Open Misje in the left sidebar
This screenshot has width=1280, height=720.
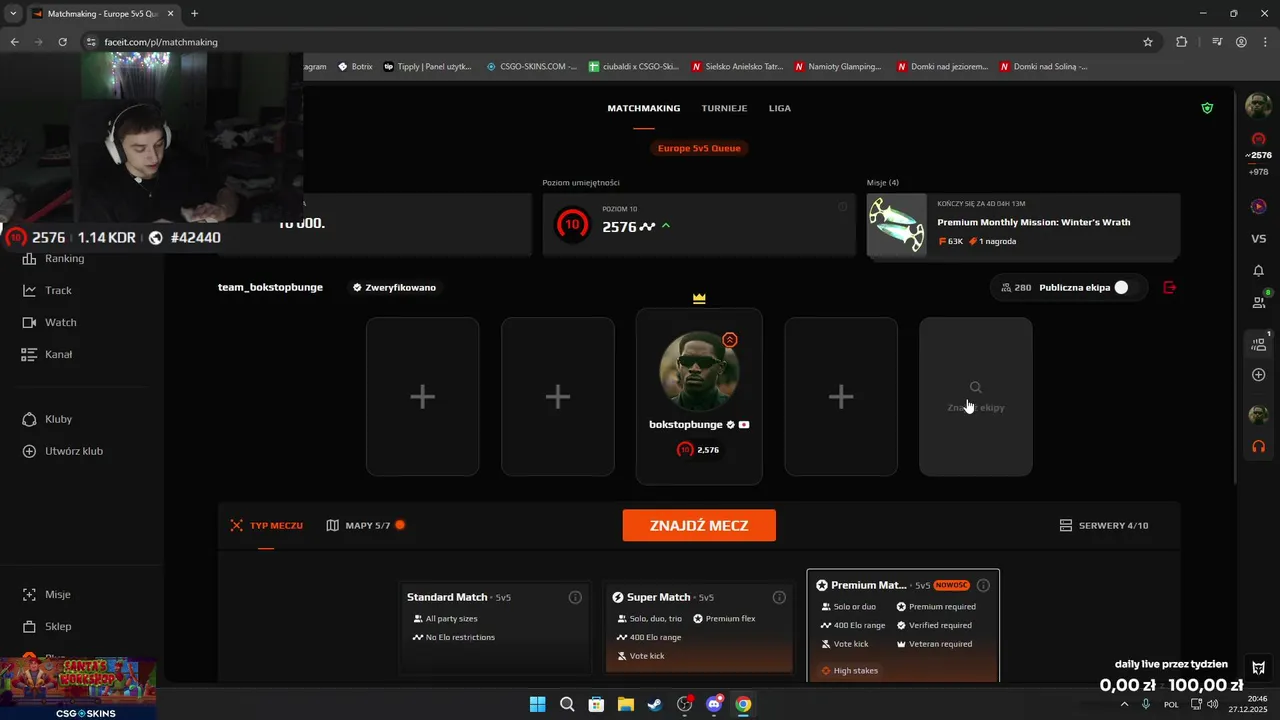tap(46, 594)
